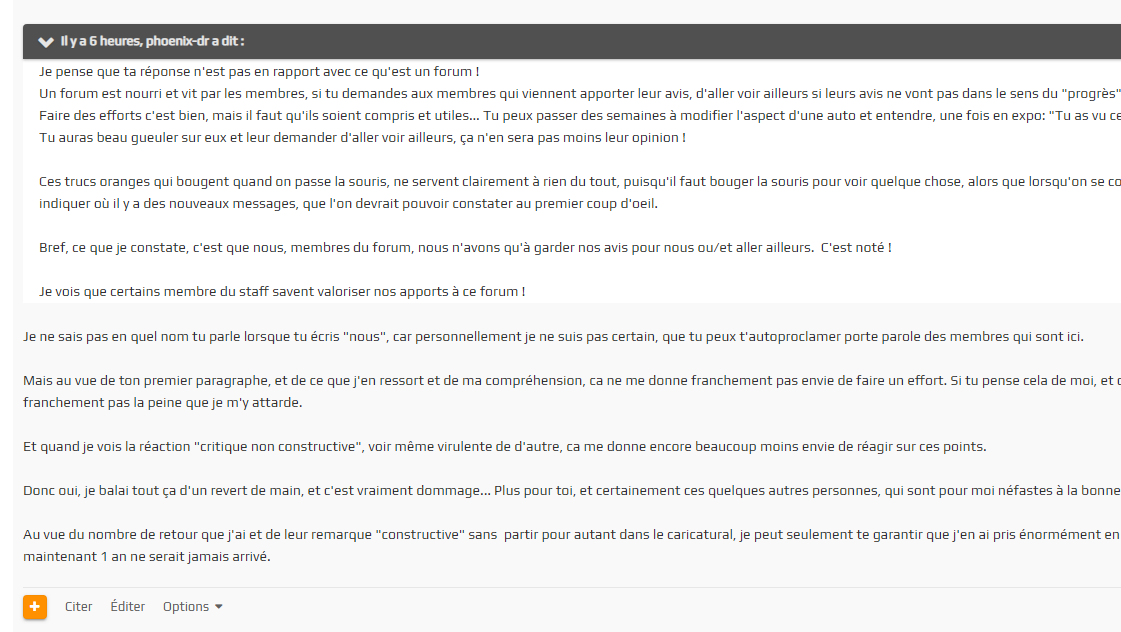Image resolution: width=1121 pixels, height=632 pixels.
Task: Click the orange plus multi-quote button
Action: click(x=35, y=607)
